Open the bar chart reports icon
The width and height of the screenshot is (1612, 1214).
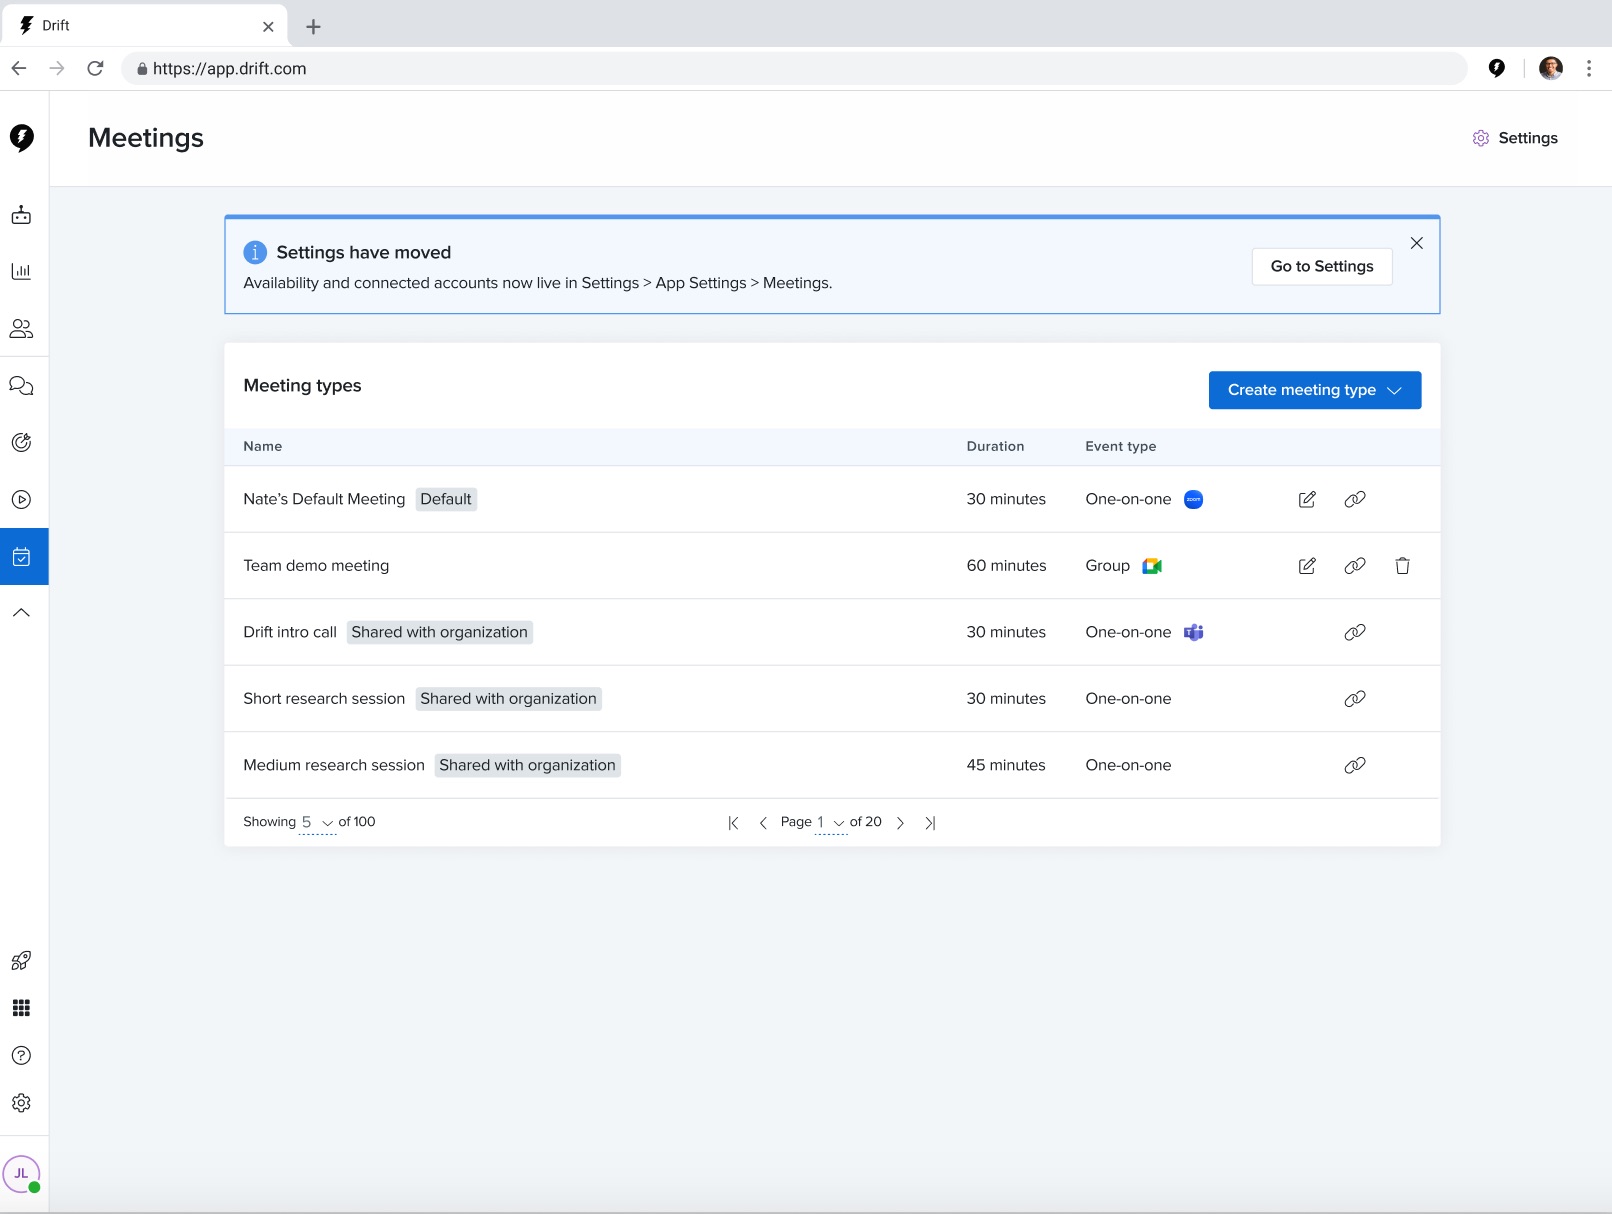click(21, 271)
